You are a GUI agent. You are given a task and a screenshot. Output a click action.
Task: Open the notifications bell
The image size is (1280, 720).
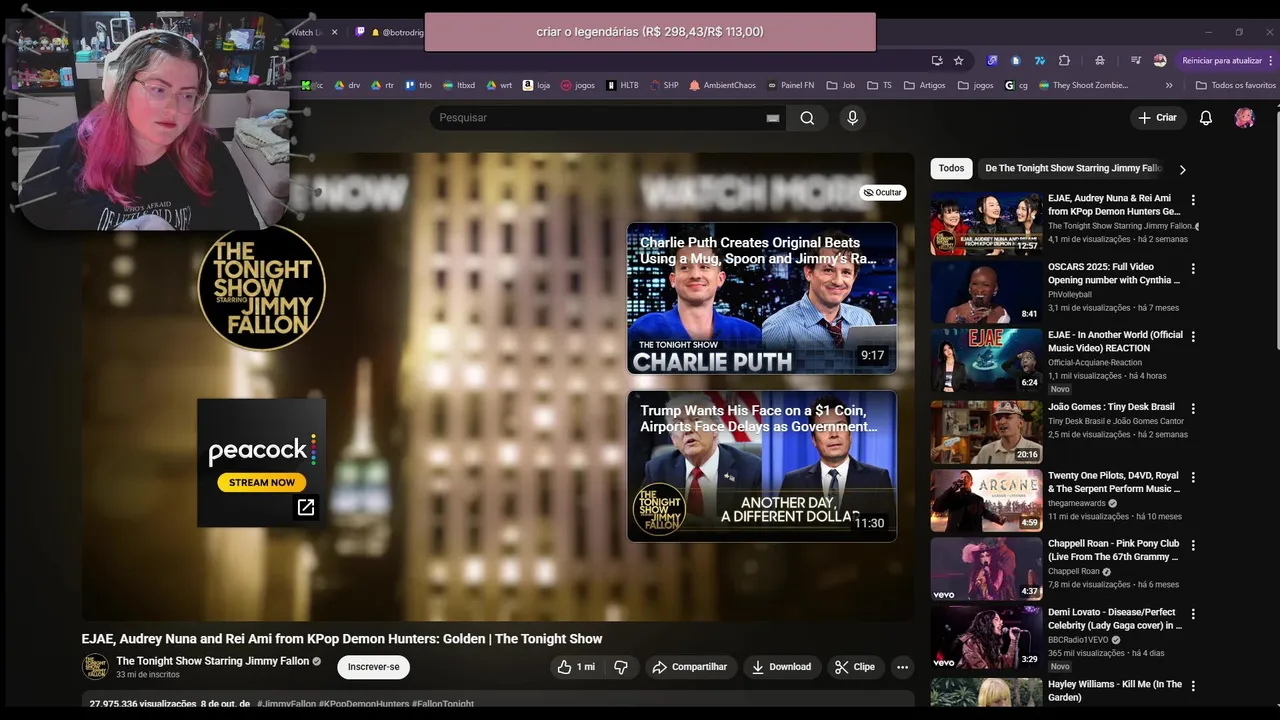point(1206,118)
